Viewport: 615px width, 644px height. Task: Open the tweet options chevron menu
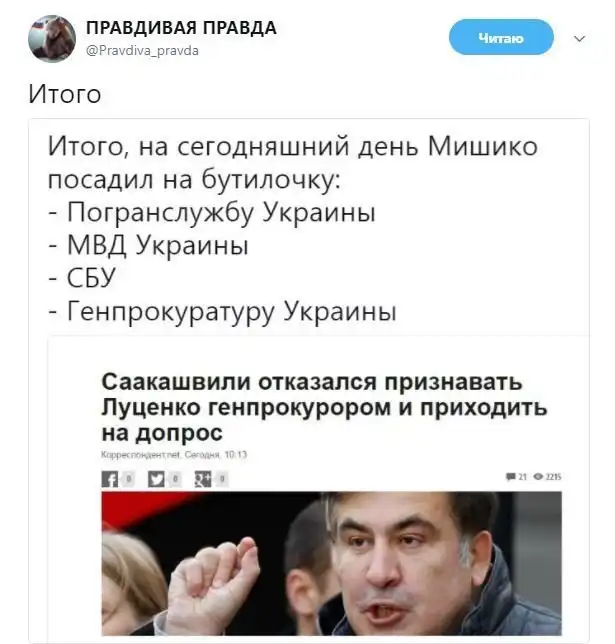[x=579, y=39]
